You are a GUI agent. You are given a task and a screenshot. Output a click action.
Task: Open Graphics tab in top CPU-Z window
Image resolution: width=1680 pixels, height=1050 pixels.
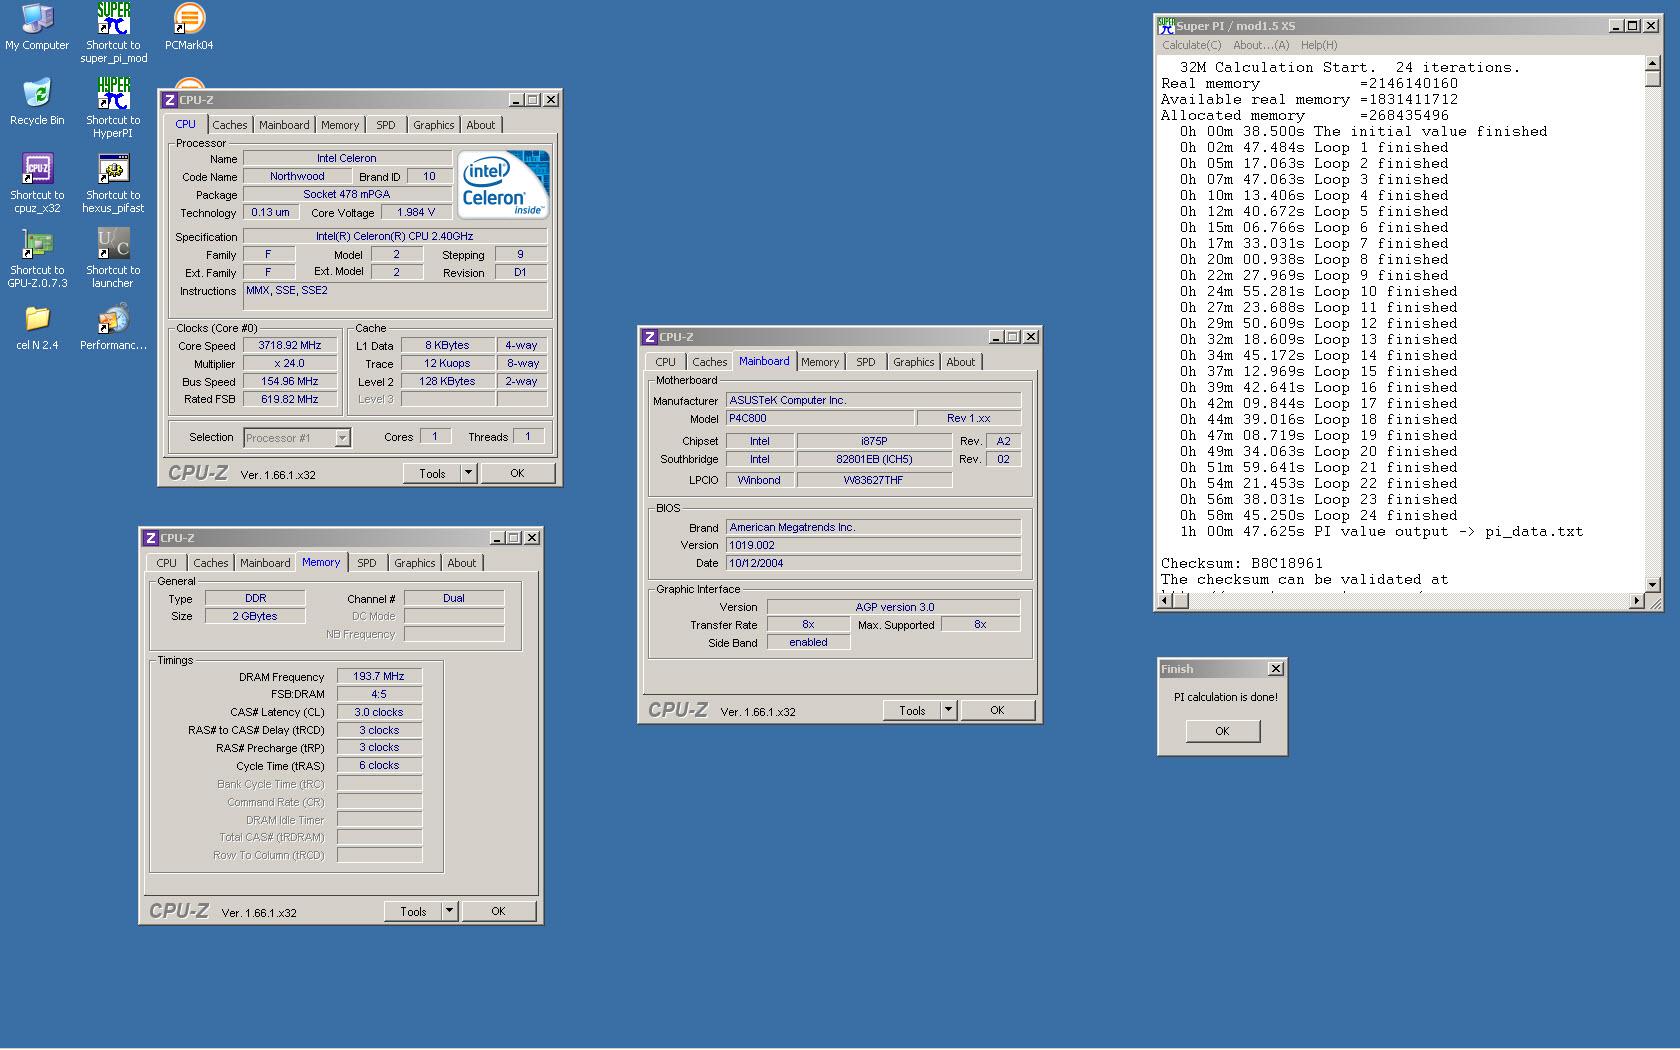pos(434,125)
